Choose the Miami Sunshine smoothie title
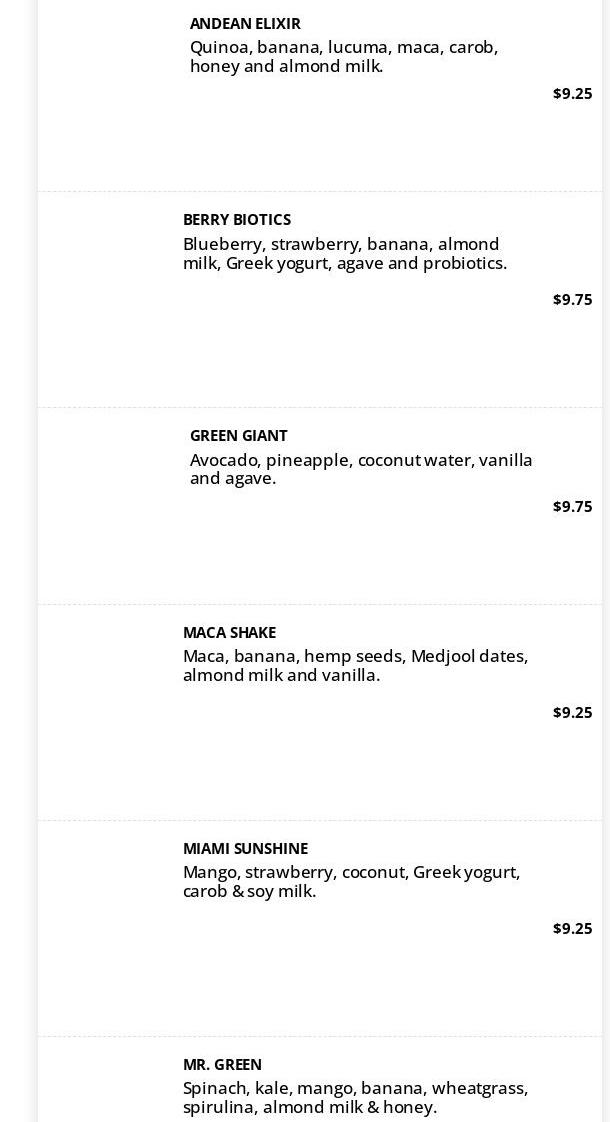610x1122 pixels. [x=245, y=849]
